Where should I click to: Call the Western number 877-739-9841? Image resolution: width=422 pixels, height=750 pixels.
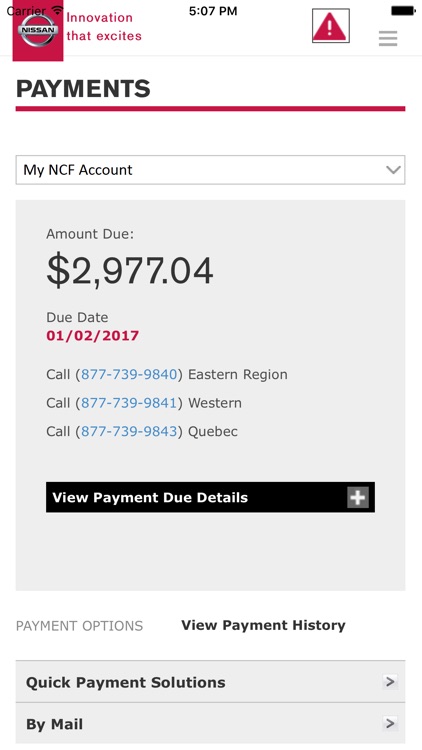click(x=129, y=403)
